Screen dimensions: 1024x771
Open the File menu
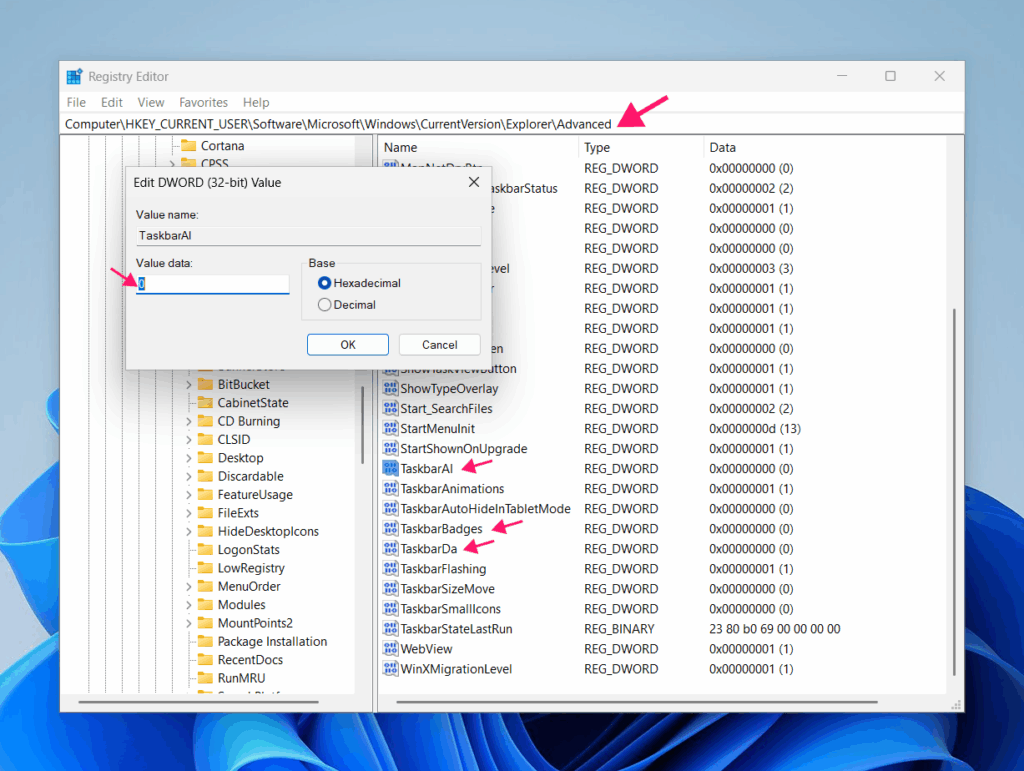point(76,102)
